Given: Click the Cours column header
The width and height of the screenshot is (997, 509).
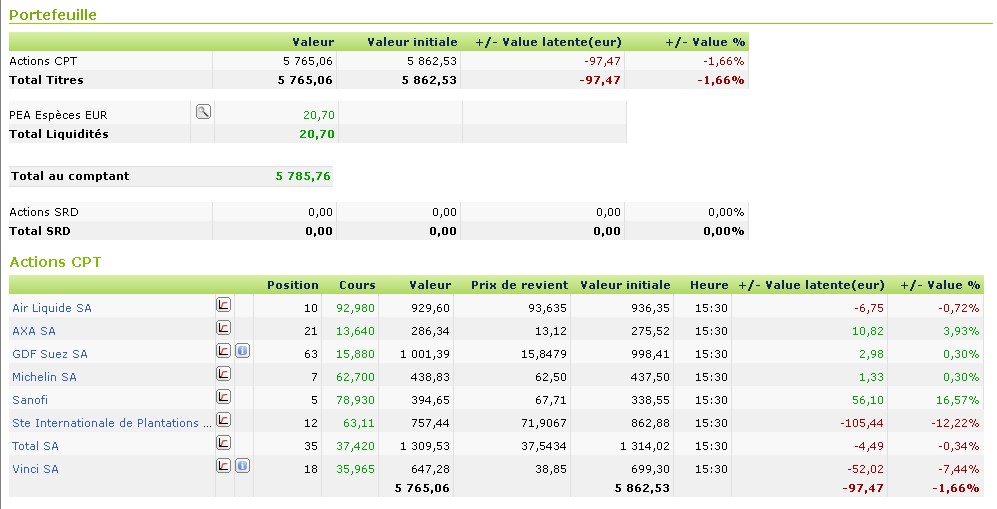Looking at the screenshot, I should tap(357, 285).
